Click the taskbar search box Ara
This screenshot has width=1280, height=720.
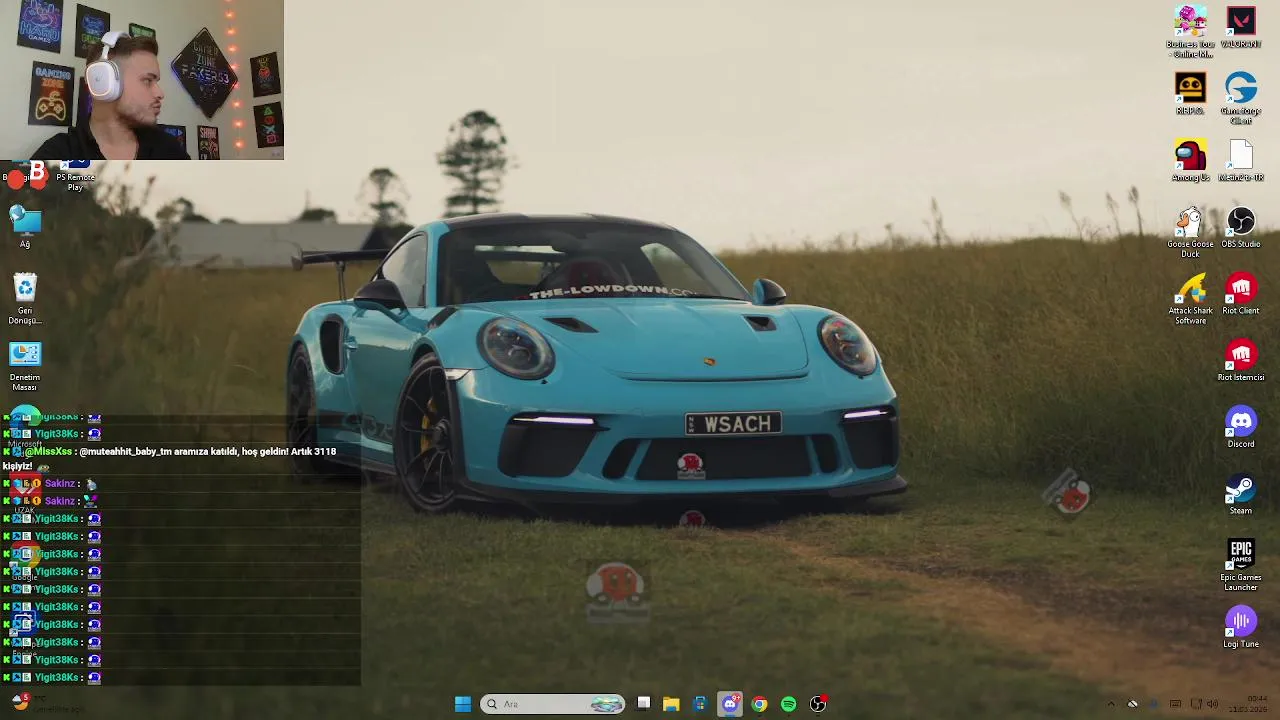[553, 704]
